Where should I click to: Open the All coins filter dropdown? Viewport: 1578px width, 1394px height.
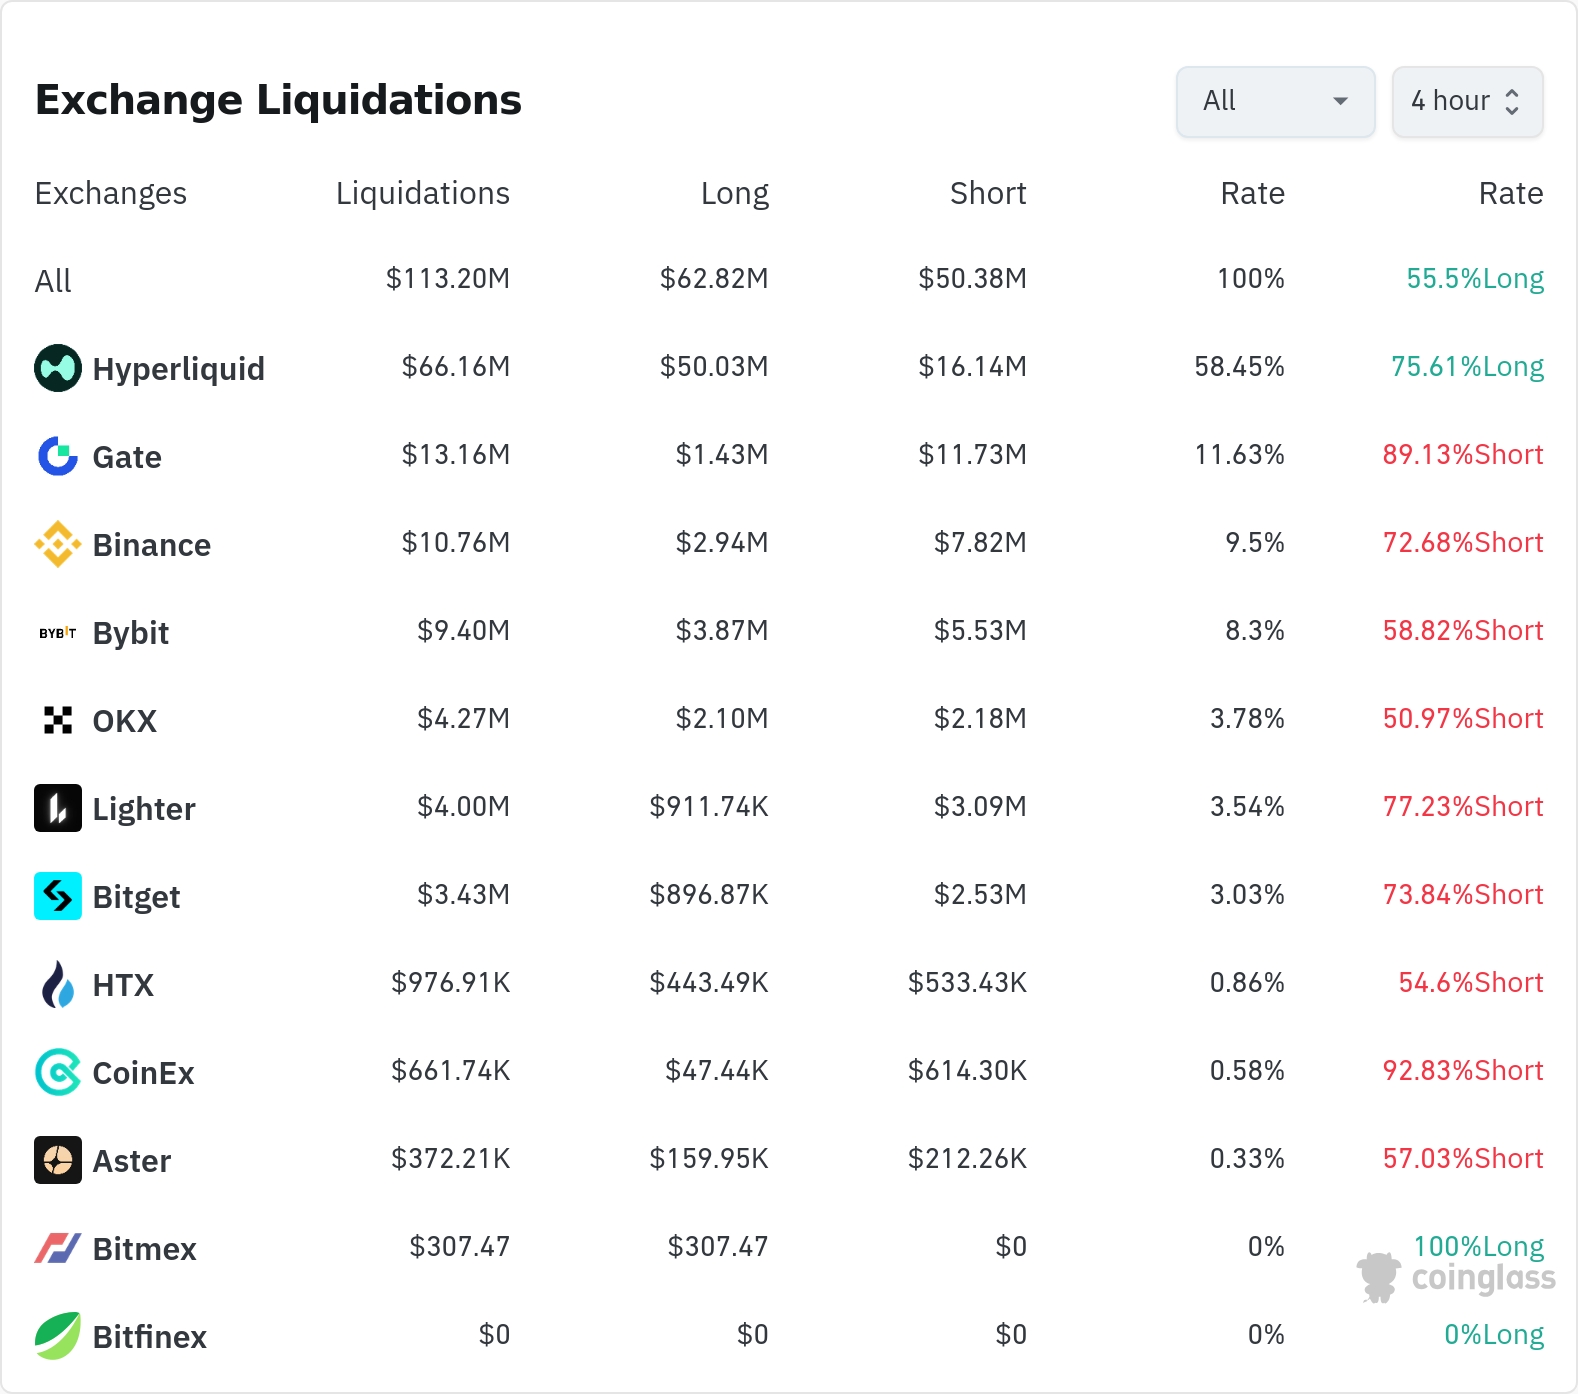pyautogui.click(x=1275, y=101)
